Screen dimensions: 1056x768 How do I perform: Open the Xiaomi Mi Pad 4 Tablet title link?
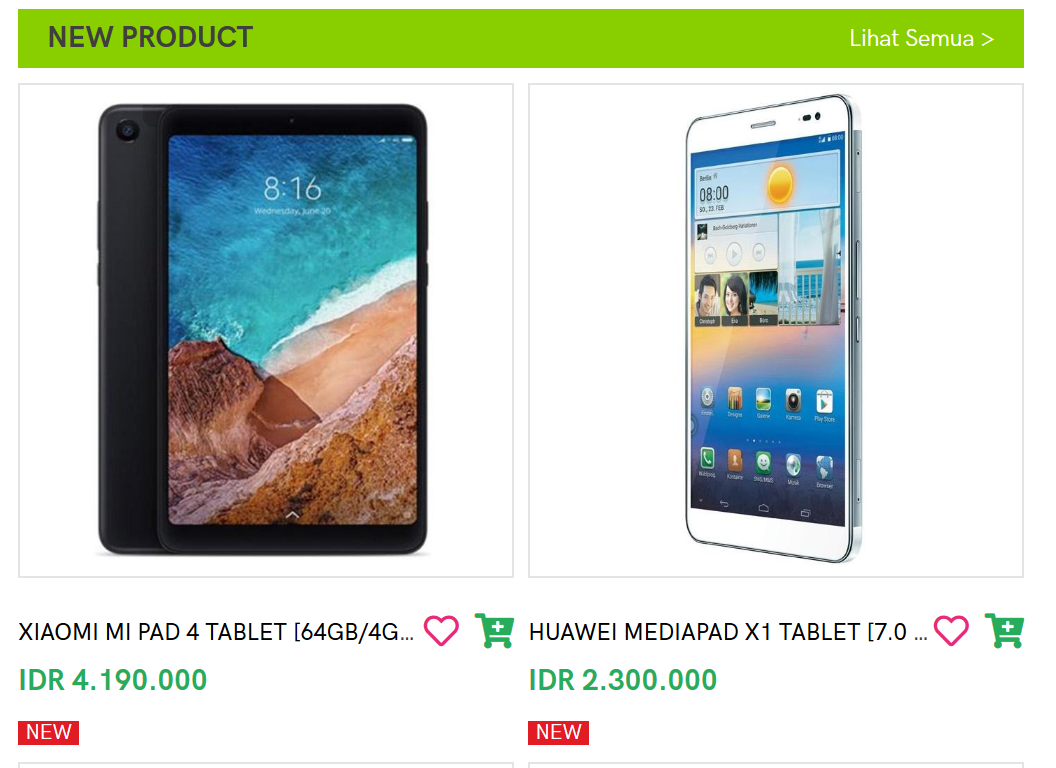click(216, 632)
